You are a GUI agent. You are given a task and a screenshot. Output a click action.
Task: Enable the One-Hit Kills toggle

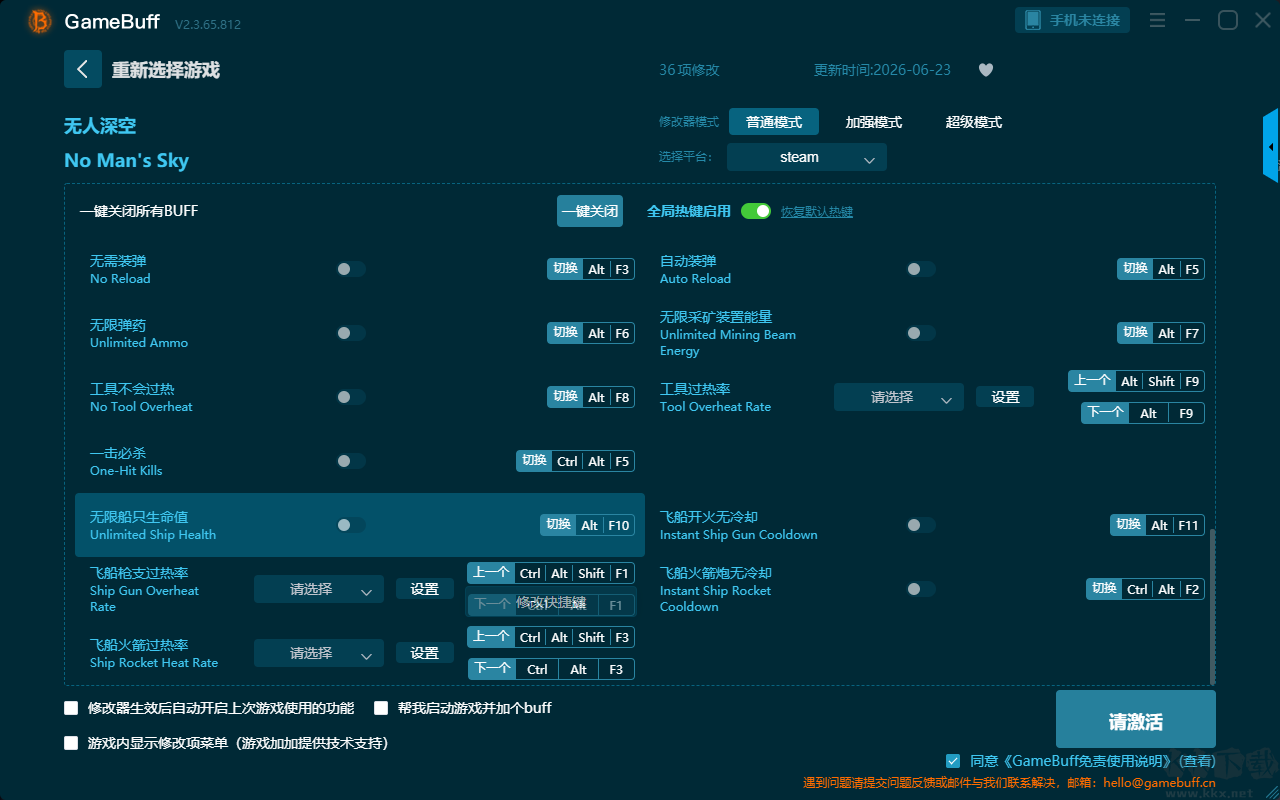coord(351,461)
